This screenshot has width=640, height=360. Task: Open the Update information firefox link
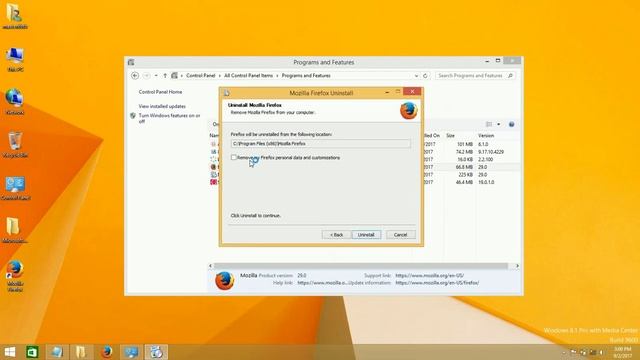click(437, 283)
